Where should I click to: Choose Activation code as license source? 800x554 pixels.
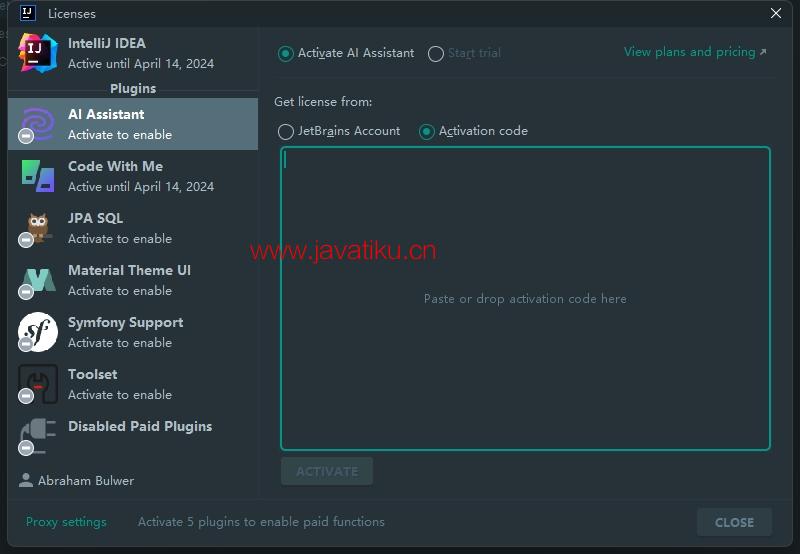click(427, 132)
